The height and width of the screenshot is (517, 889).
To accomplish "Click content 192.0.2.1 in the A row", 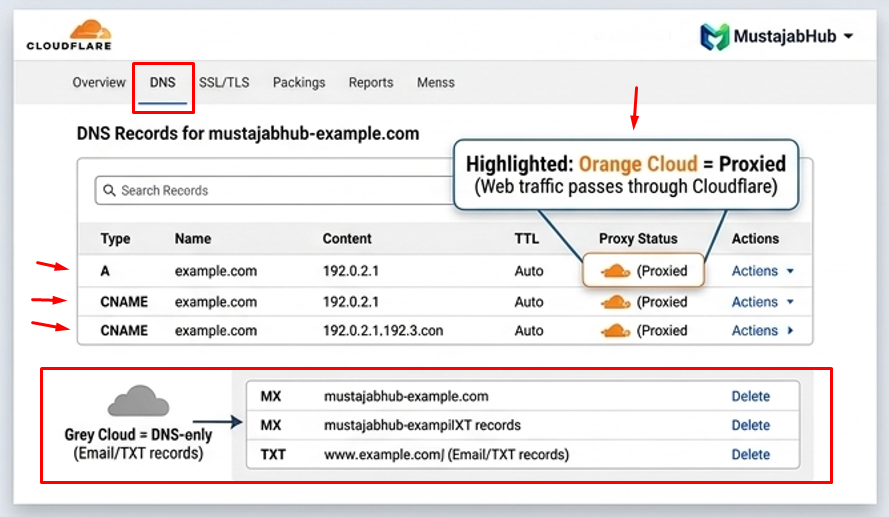I will click(x=351, y=271).
